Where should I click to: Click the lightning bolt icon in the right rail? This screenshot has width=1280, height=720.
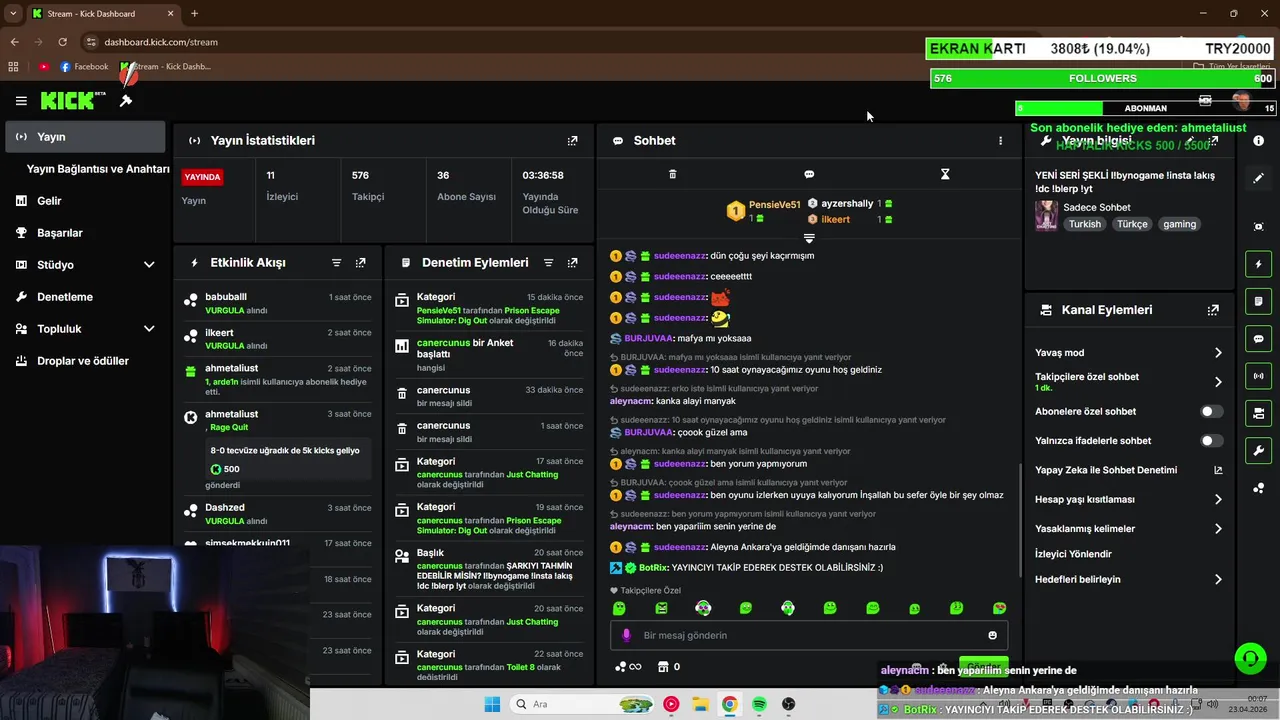tap(1259, 264)
